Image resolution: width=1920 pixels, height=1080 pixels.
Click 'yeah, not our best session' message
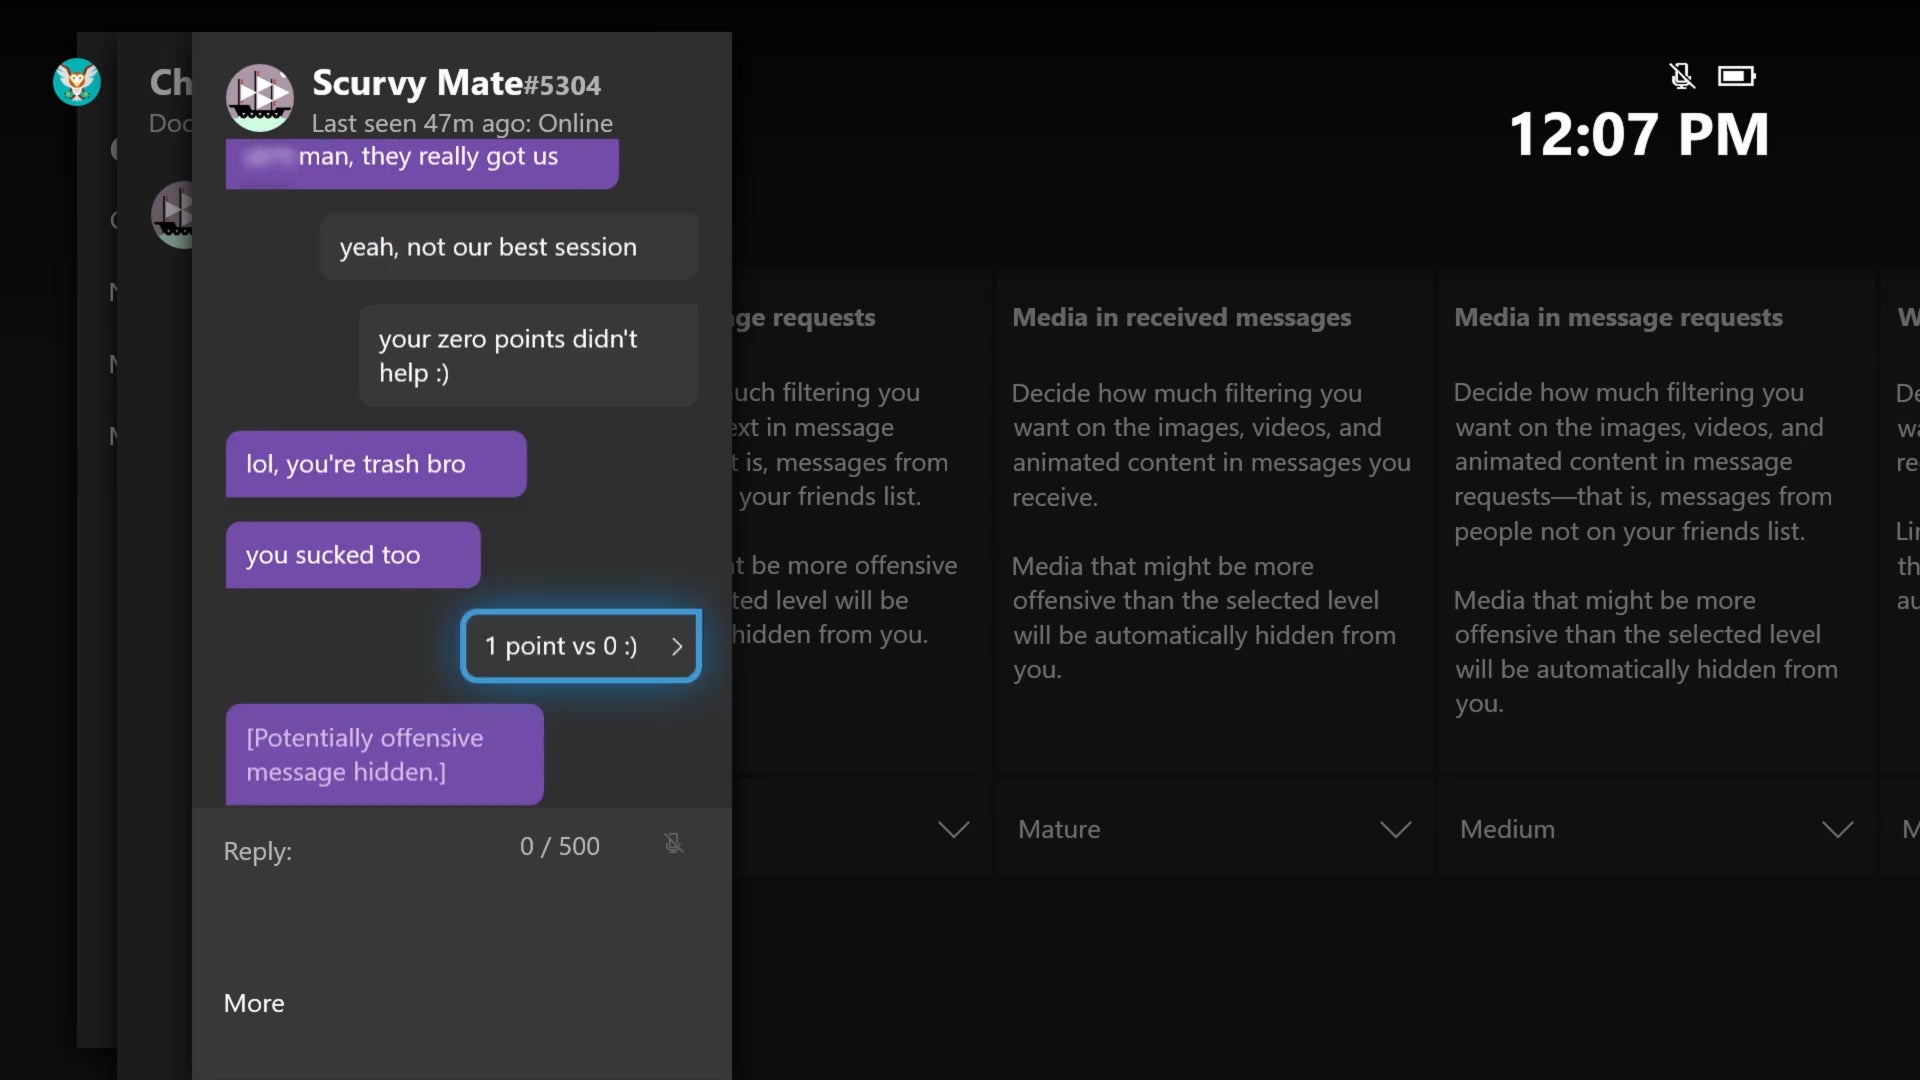tap(508, 247)
